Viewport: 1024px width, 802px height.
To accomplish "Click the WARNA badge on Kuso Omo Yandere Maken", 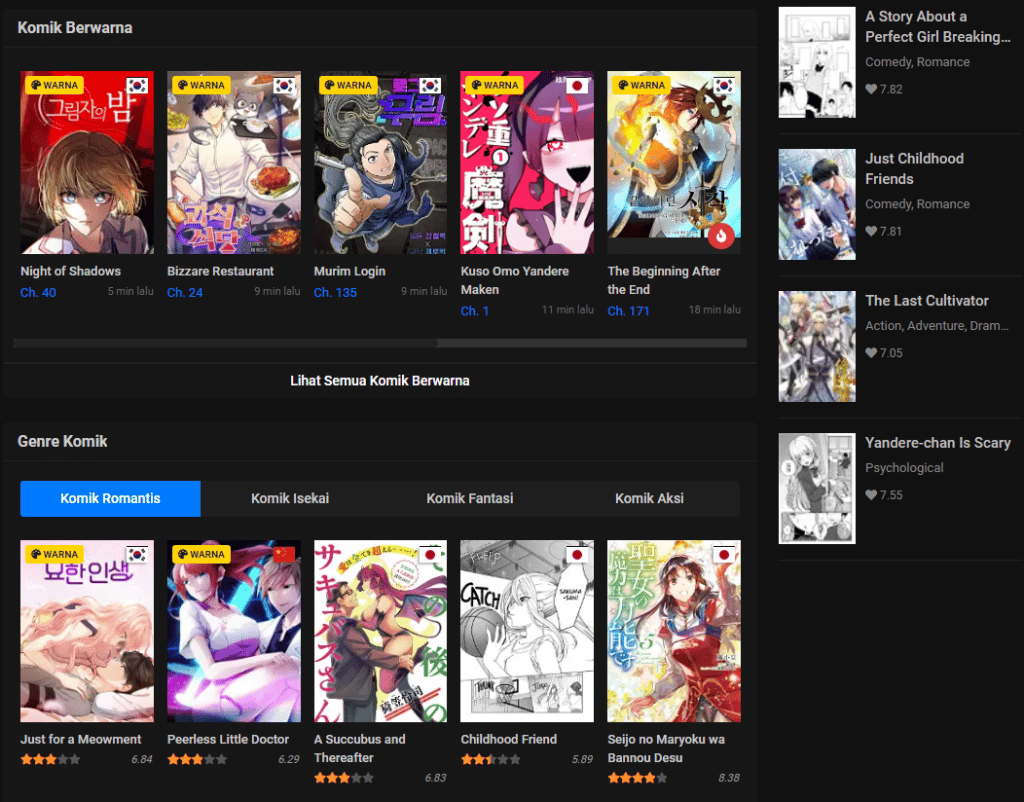I will (494, 85).
